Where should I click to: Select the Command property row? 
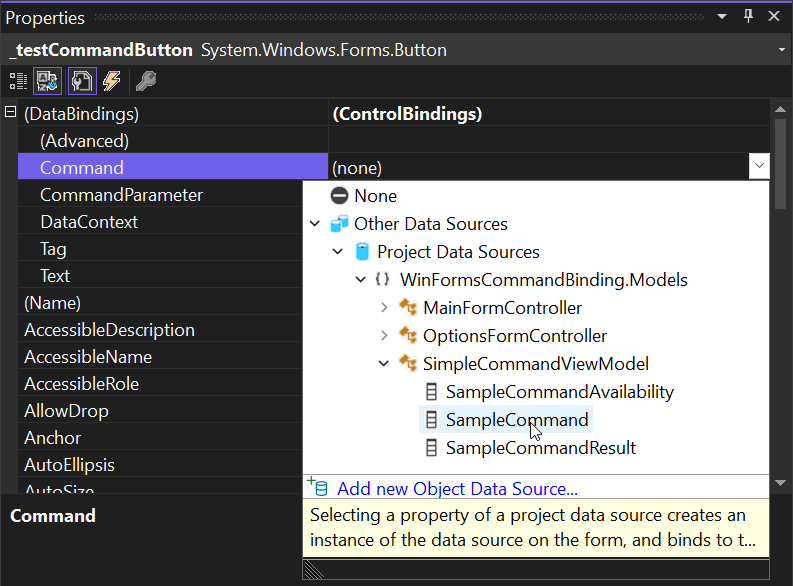173,167
